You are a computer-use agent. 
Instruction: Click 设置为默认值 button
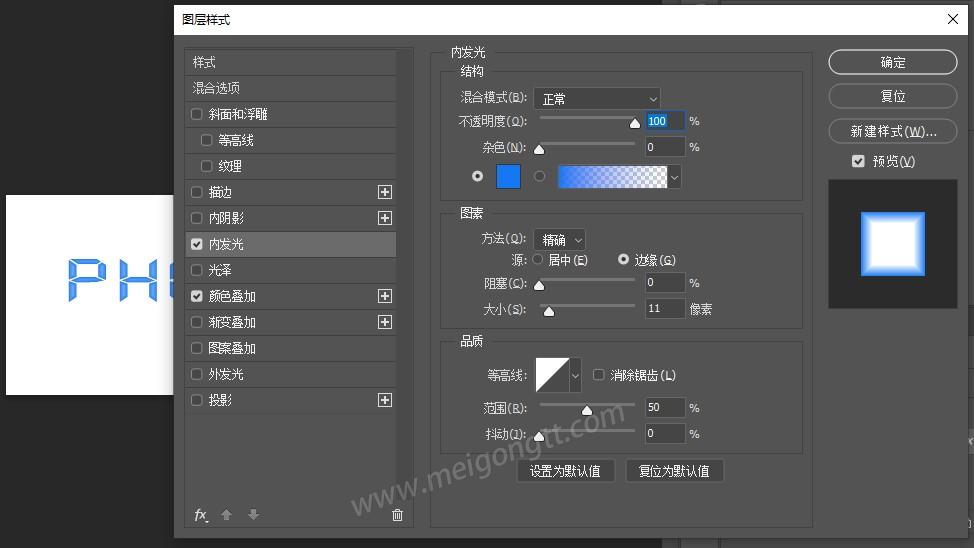click(x=565, y=471)
